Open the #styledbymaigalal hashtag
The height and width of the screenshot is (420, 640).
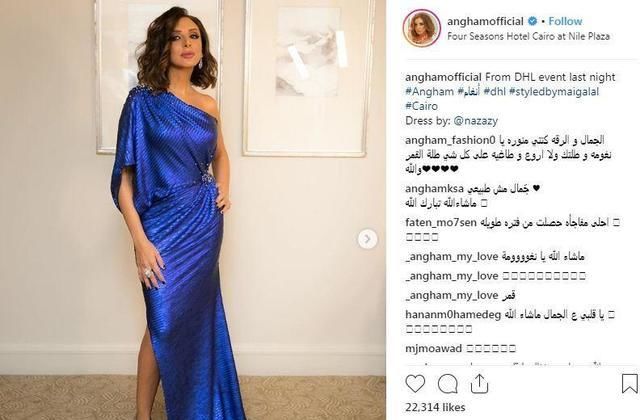pyautogui.click(x=554, y=91)
